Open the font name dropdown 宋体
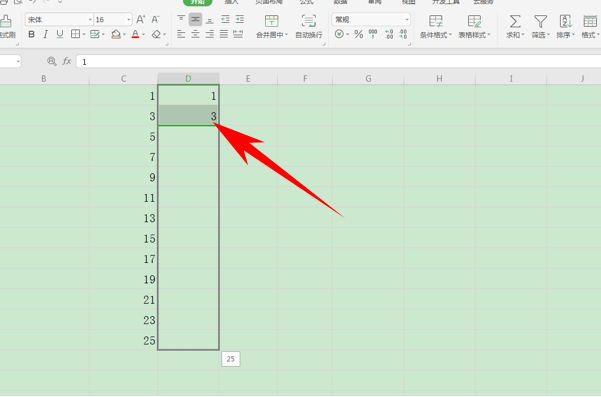Viewport: 601px width, 397px height. pyautogui.click(x=59, y=19)
